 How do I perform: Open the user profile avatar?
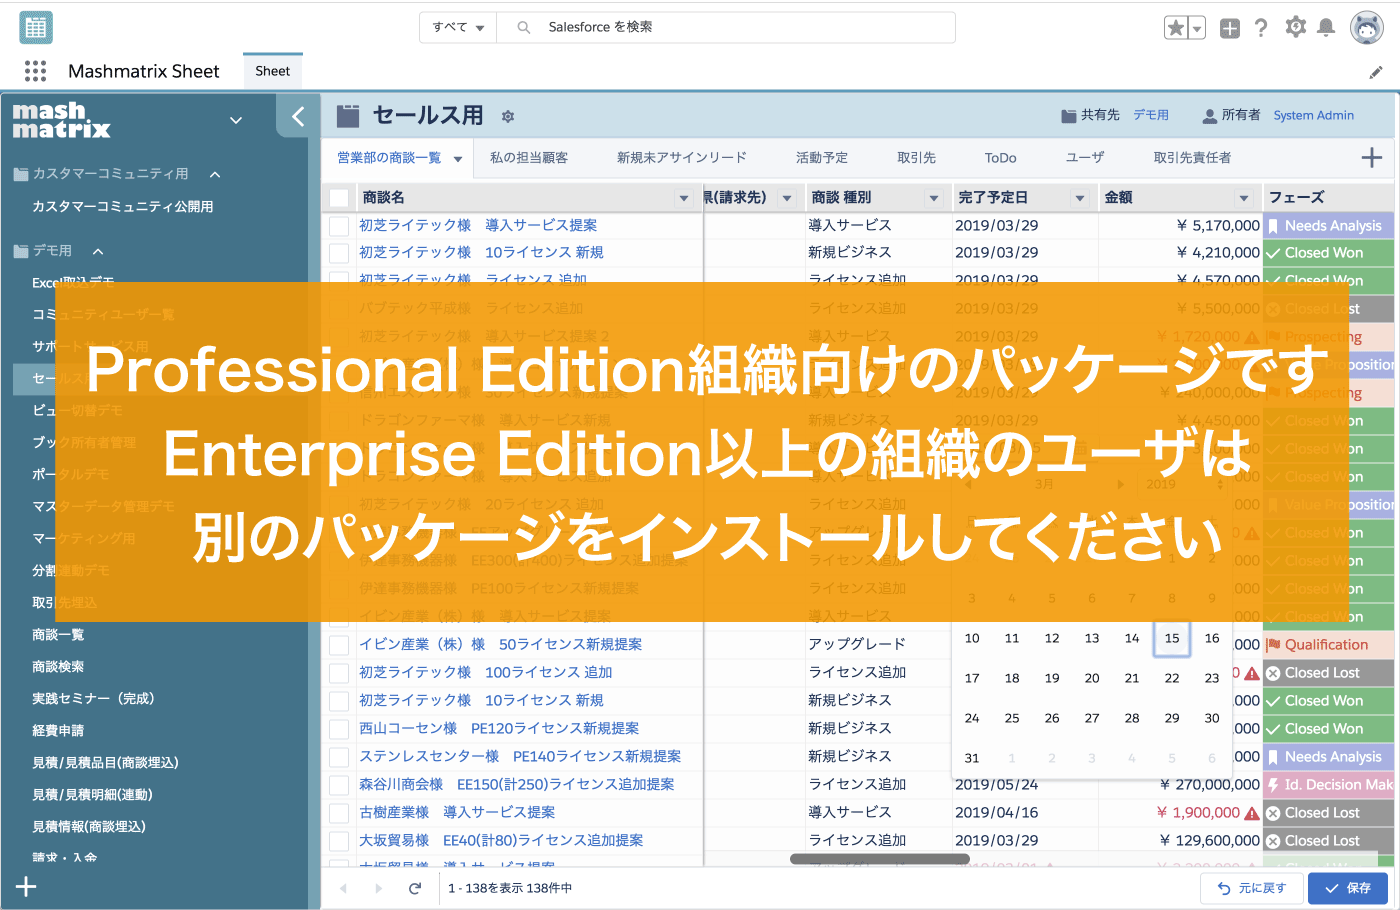1367,28
